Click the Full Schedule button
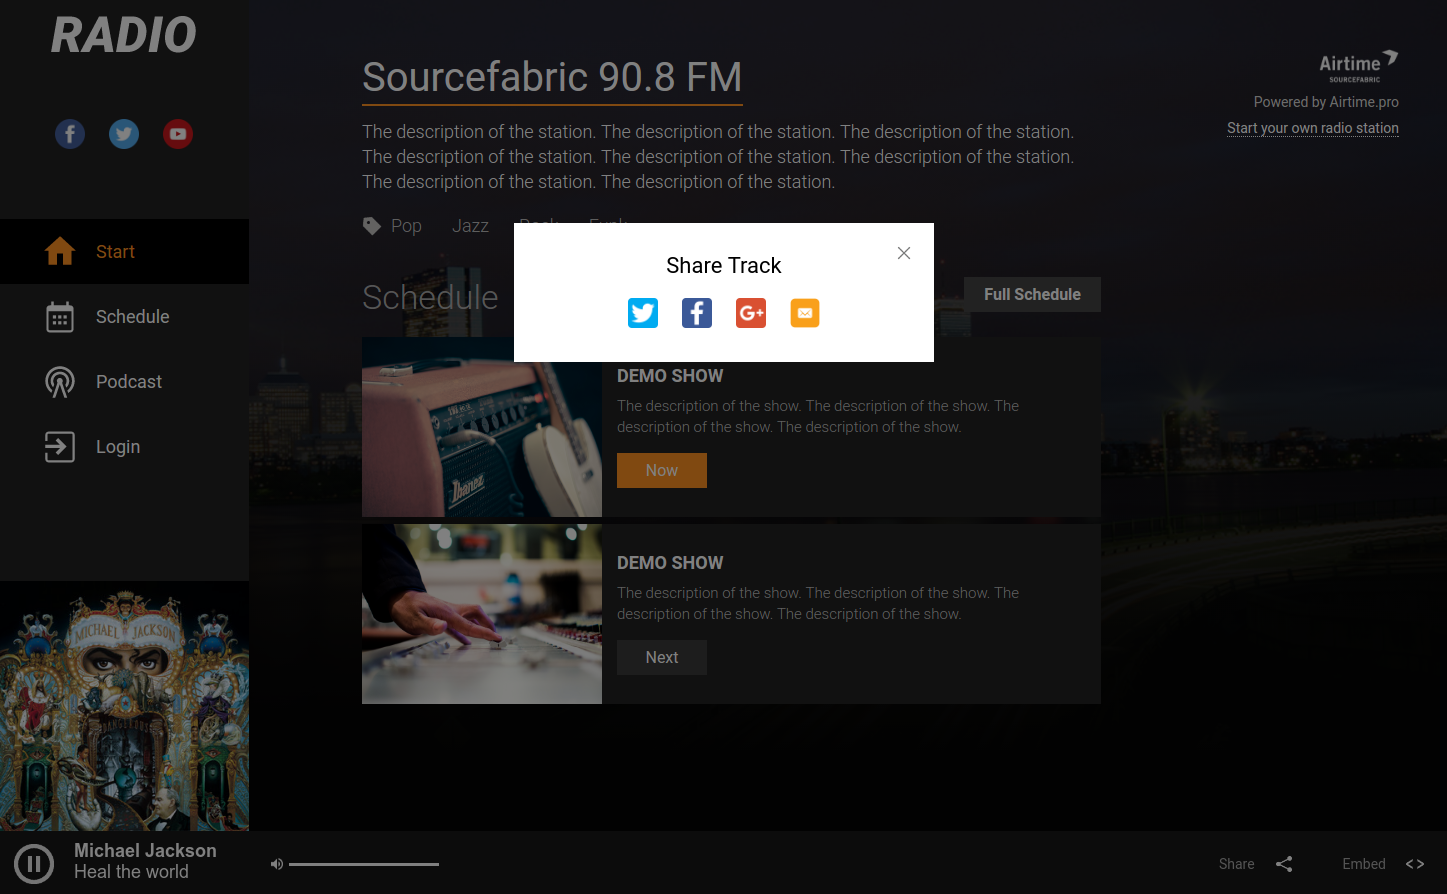The width and height of the screenshot is (1447, 894). pos(1032,294)
